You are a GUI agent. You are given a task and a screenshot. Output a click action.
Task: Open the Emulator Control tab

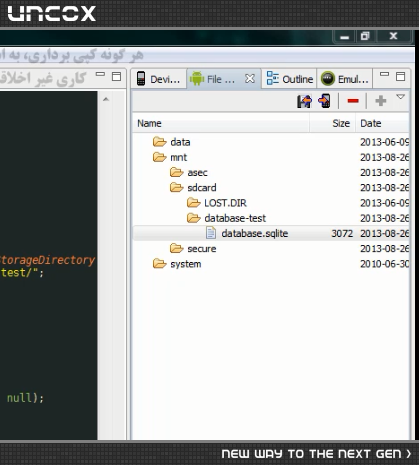(x=345, y=79)
